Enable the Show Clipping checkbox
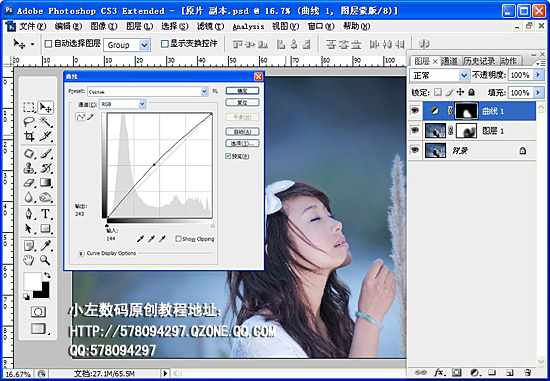The image size is (550, 381). [178, 239]
